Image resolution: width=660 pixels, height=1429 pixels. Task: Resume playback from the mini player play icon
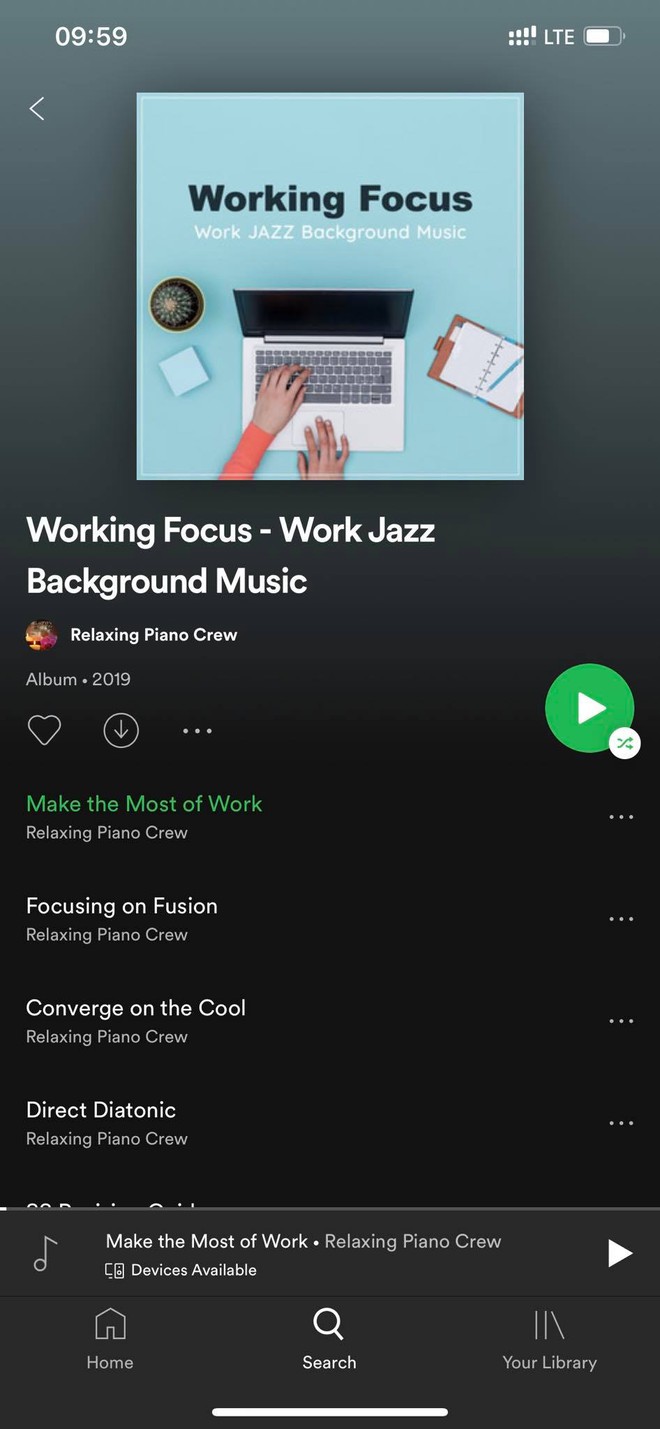tap(620, 1253)
